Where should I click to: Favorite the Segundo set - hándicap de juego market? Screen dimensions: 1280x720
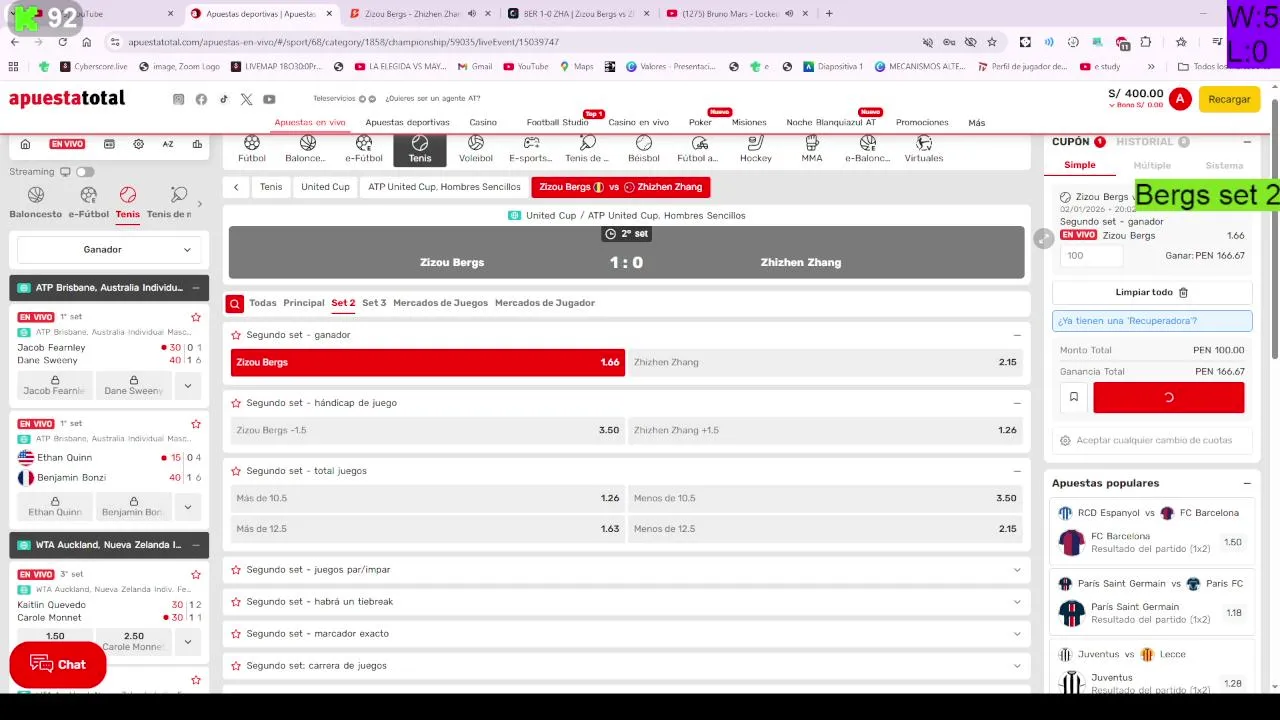[236, 403]
